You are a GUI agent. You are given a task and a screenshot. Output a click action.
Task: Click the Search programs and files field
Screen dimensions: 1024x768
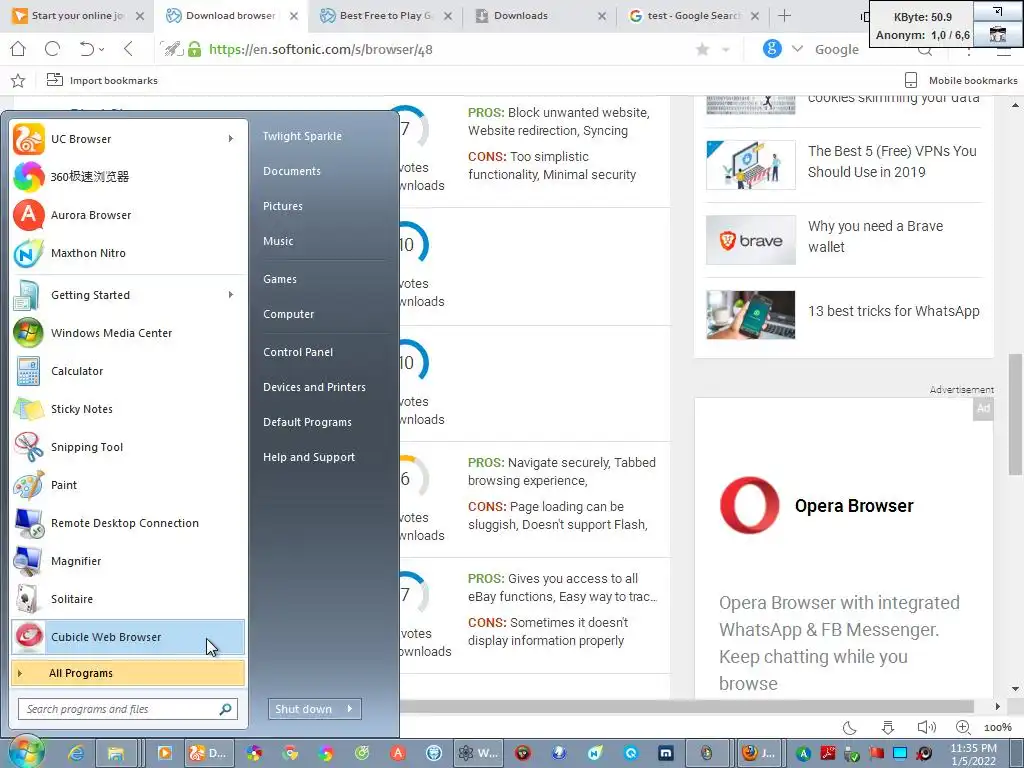point(128,709)
